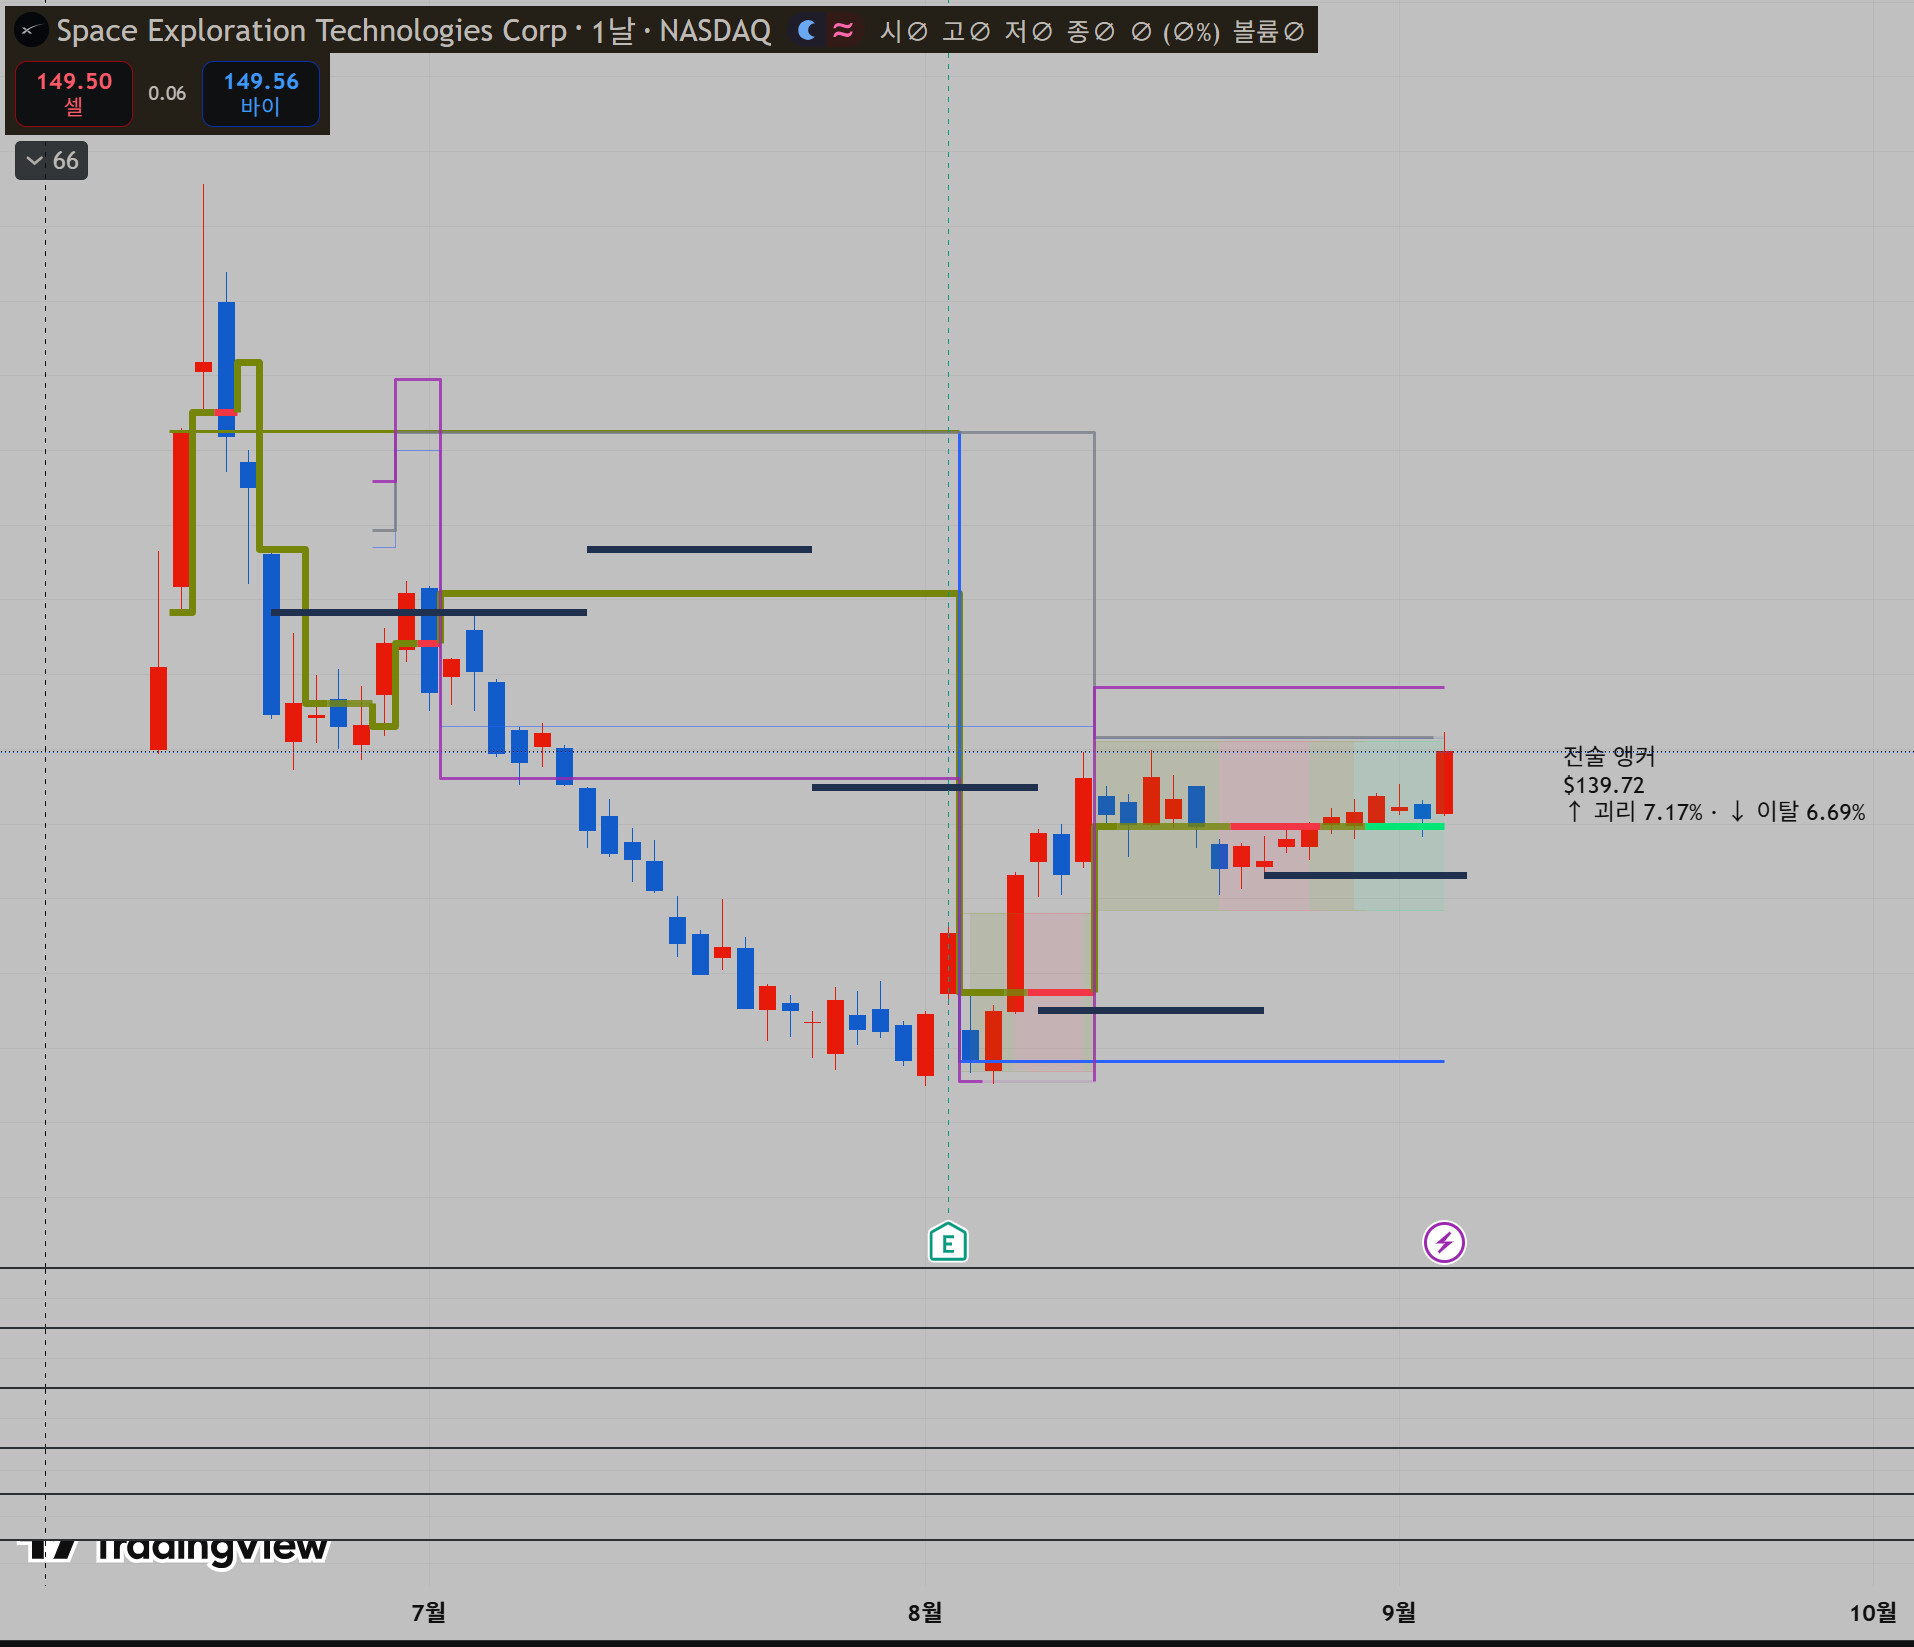
Task: Click the moon market-session indicator icon
Action: pos(807,30)
